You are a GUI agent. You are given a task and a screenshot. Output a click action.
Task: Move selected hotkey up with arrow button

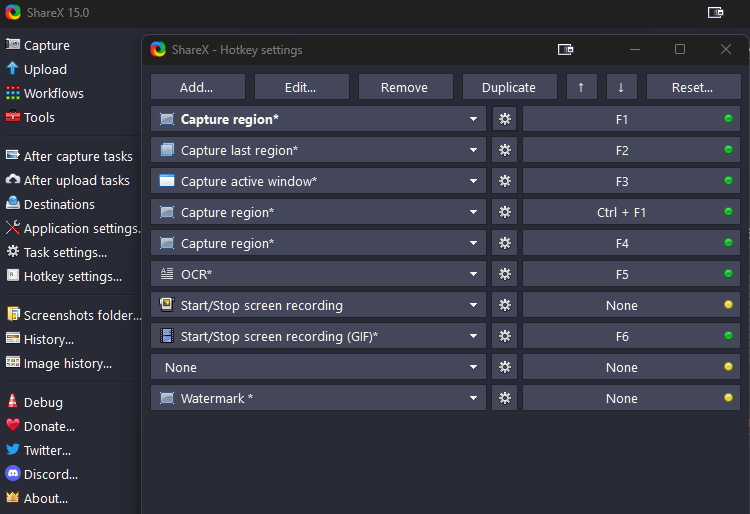point(581,87)
